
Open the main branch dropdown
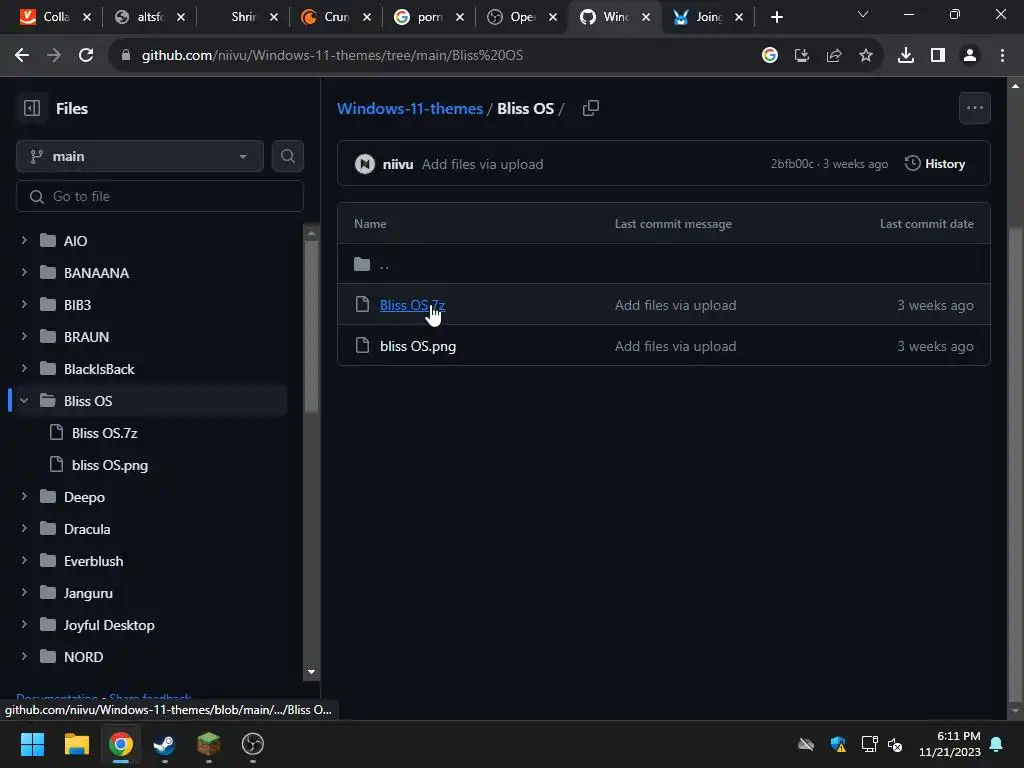tap(140, 156)
